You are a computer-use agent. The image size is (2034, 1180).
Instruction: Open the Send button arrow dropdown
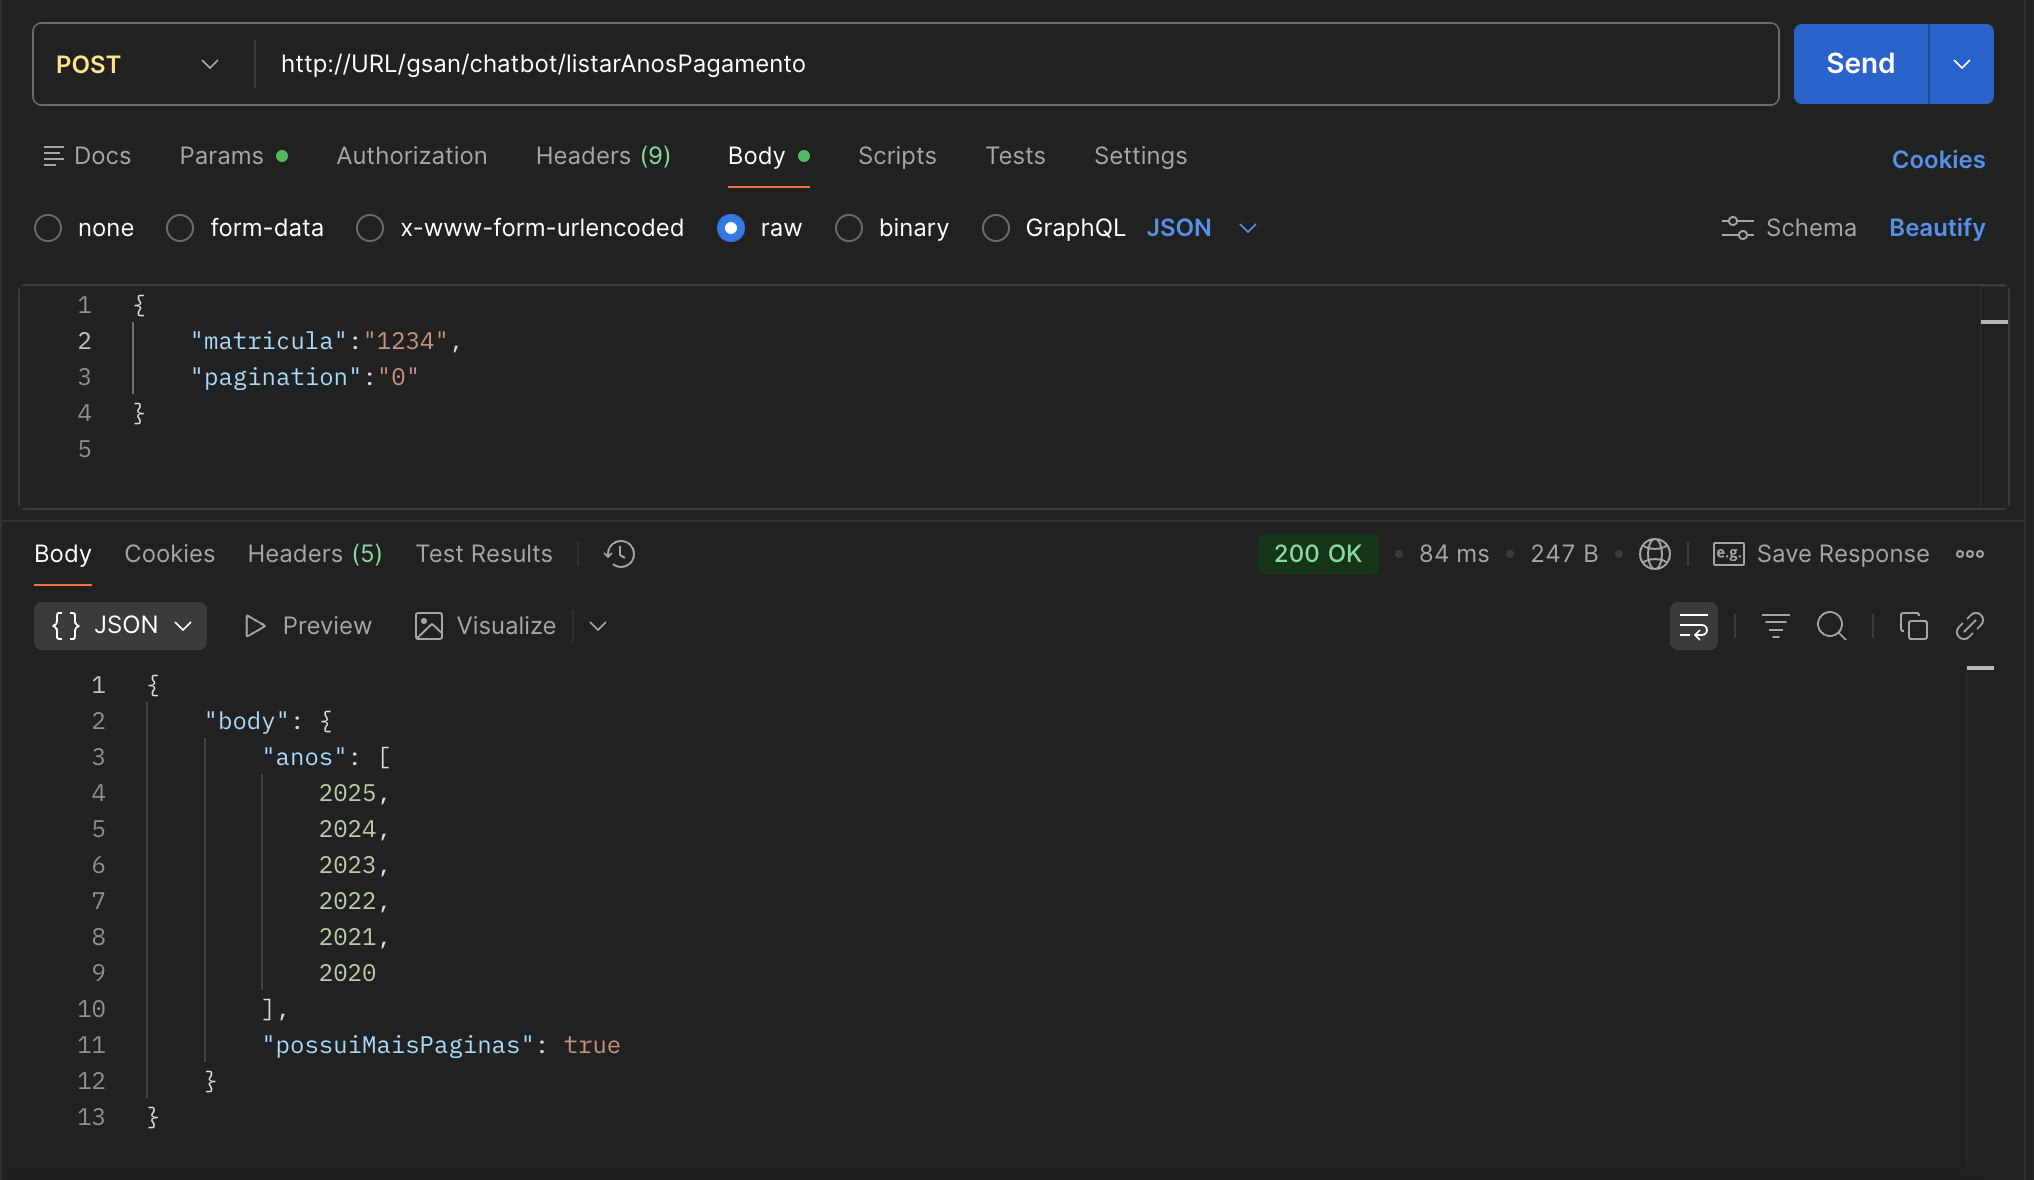coord(1961,64)
